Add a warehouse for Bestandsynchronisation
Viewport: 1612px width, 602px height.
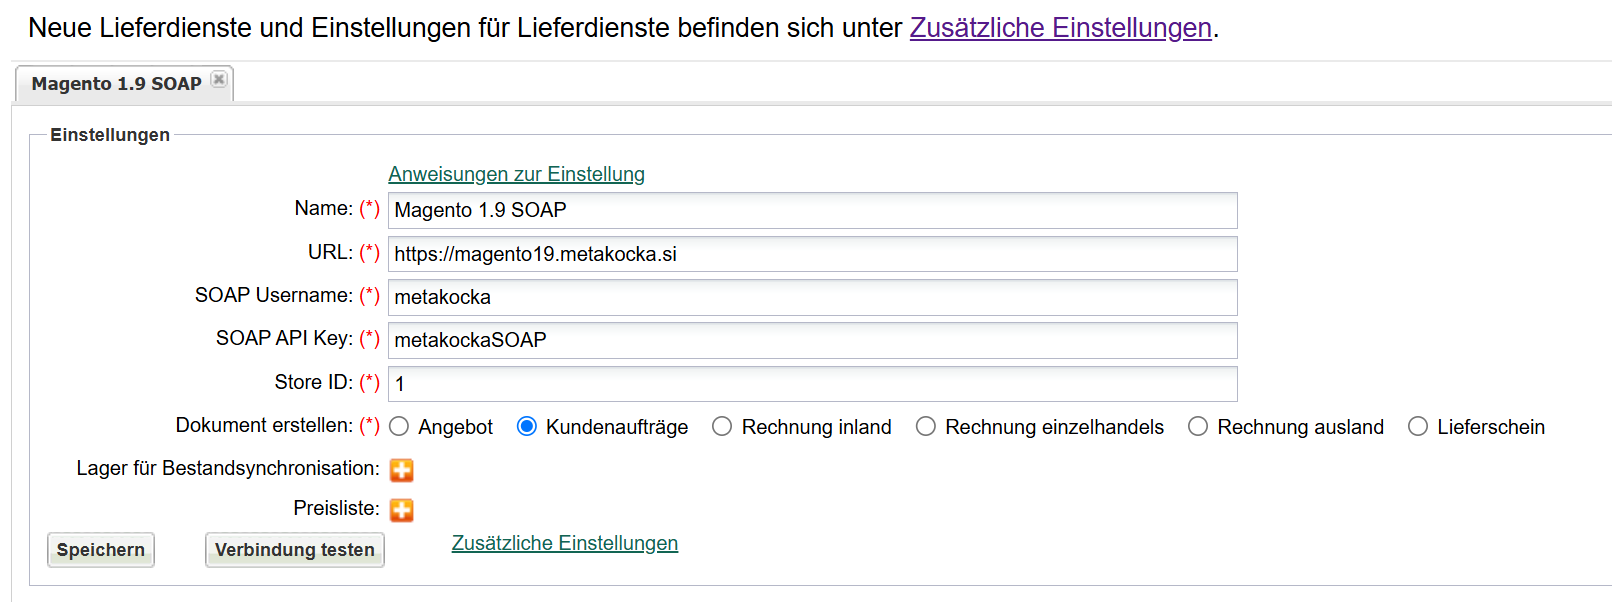402,470
